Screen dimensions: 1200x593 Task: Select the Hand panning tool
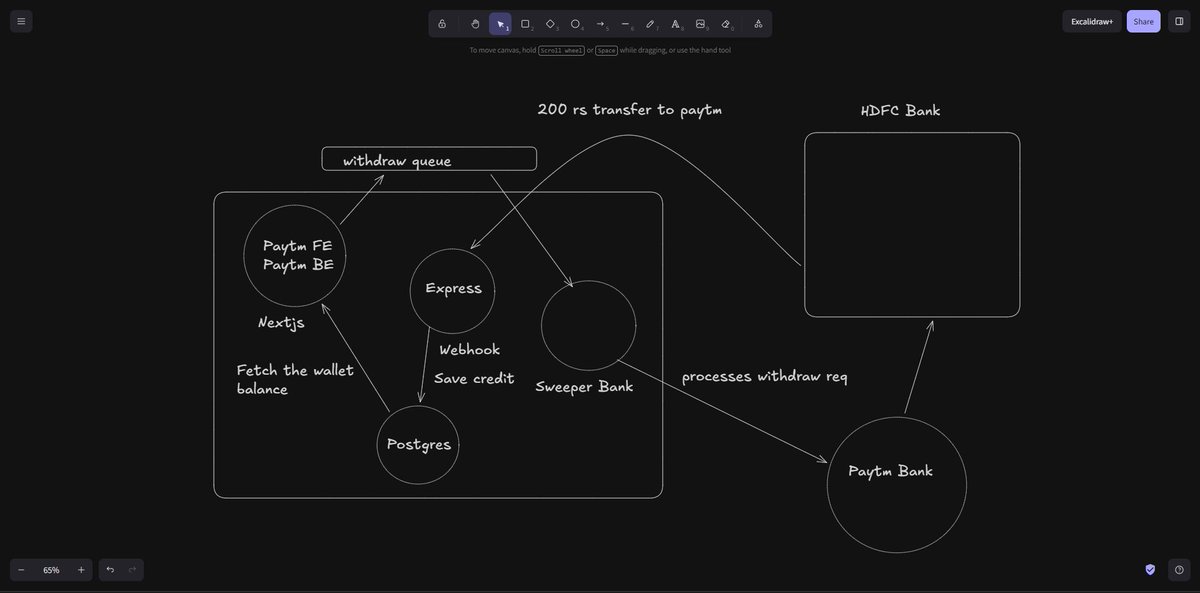click(x=475, y=23)
